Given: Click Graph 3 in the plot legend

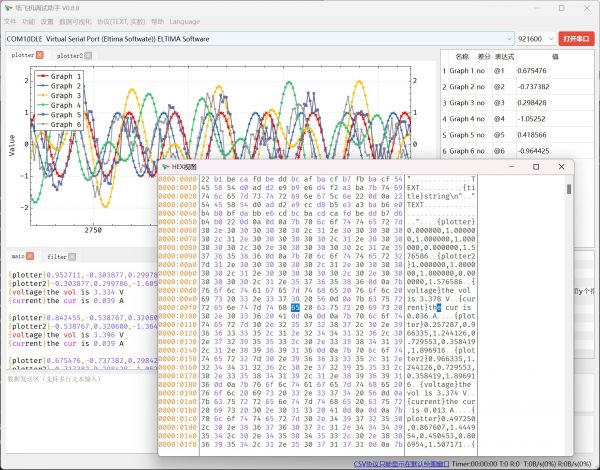Looking at the screenshot, I should pyautogui.click(x=59, y=95).
